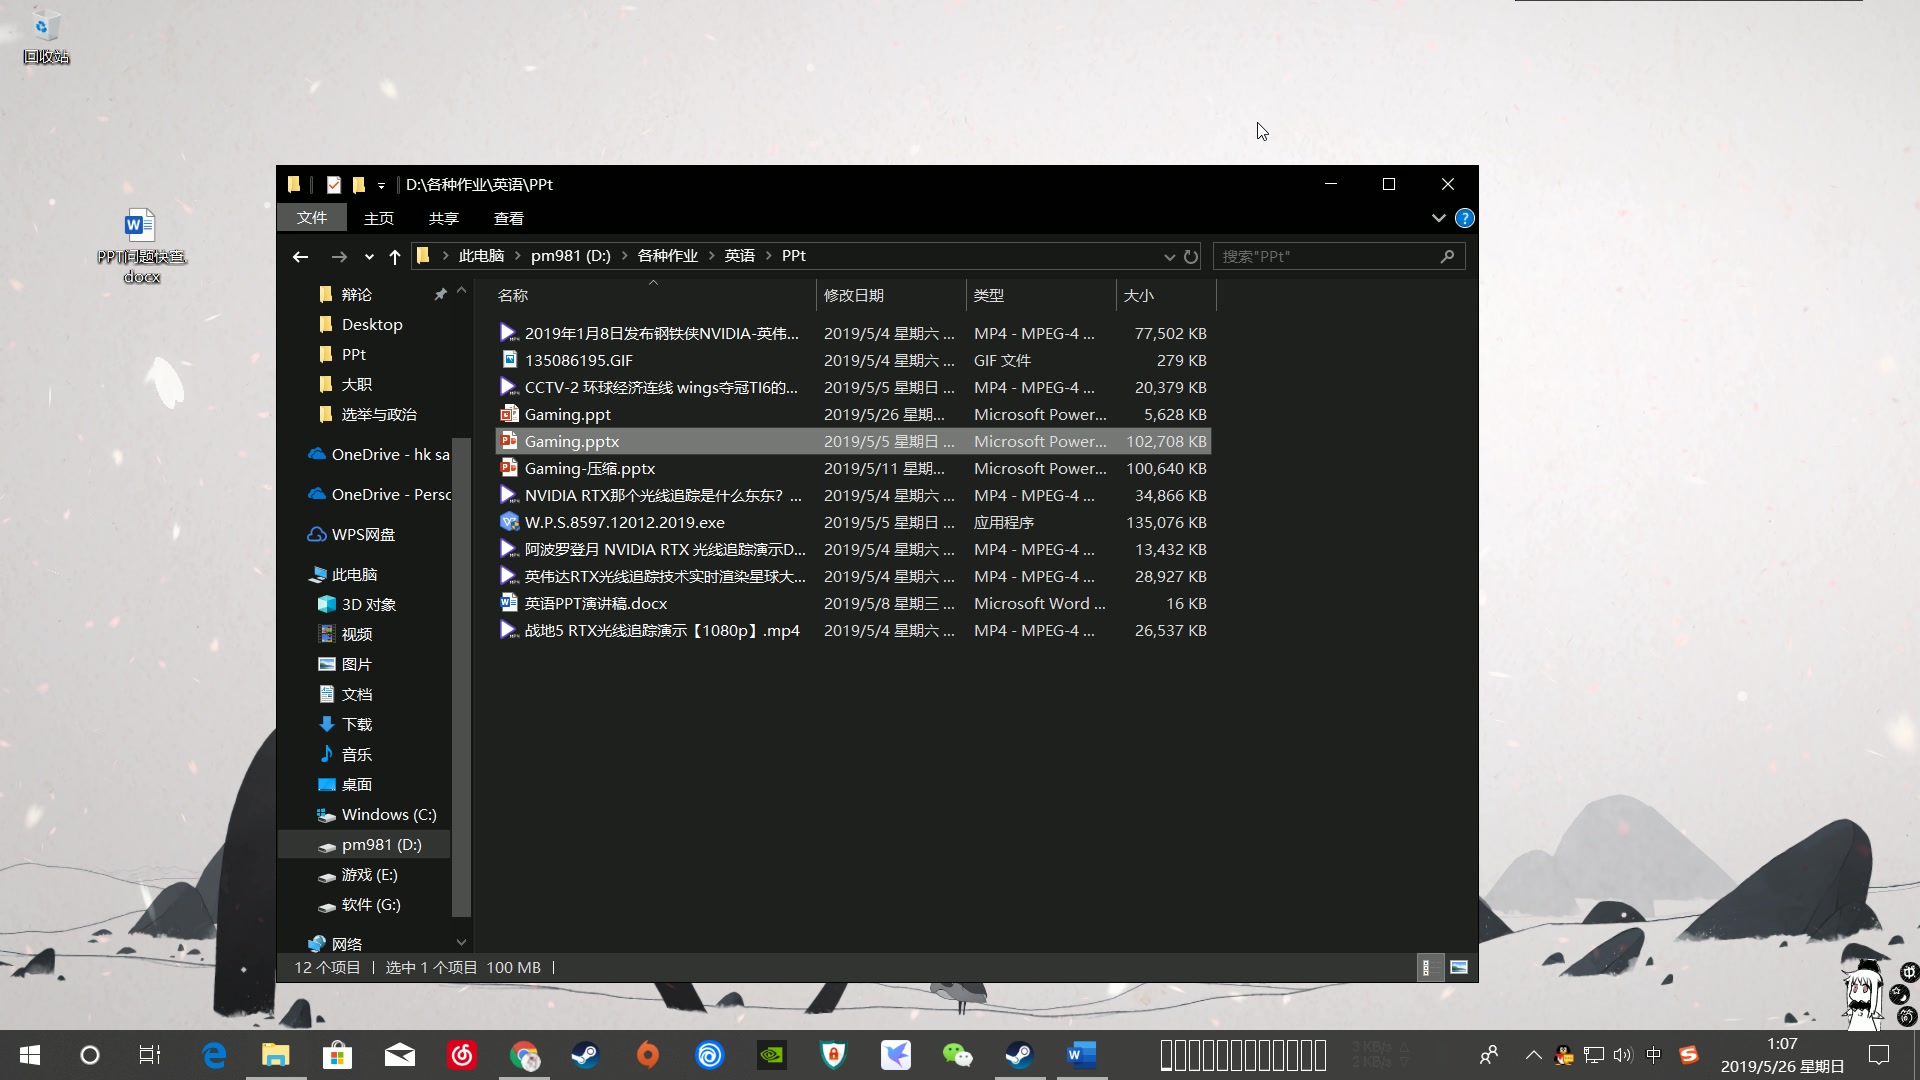Click the search magnifier icon

(1447, 257)
